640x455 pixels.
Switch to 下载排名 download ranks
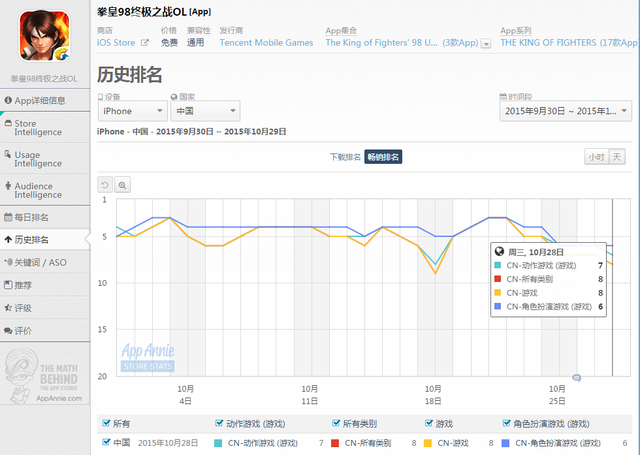344,157
